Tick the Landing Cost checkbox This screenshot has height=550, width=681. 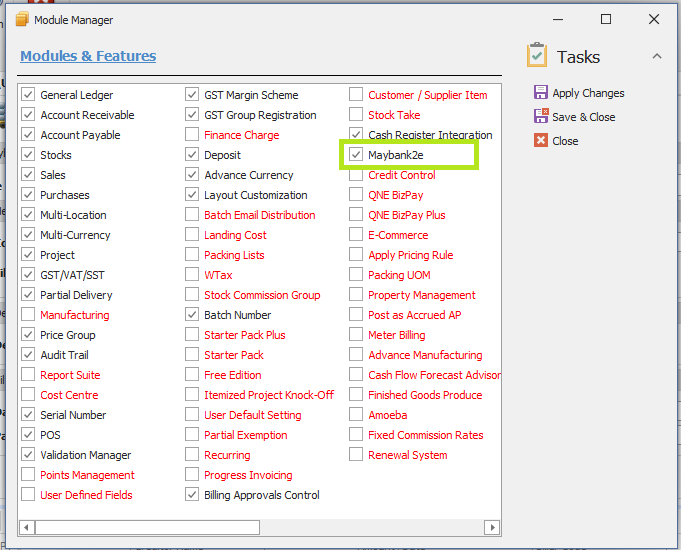tap(192, 235)
